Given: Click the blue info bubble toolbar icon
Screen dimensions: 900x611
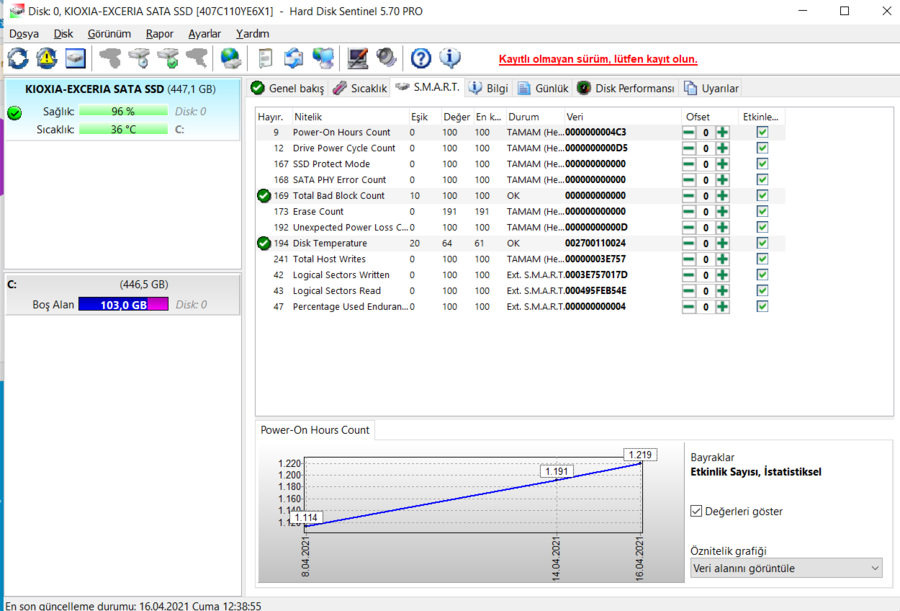Looking at the screenshot, I should coord(450,58).
